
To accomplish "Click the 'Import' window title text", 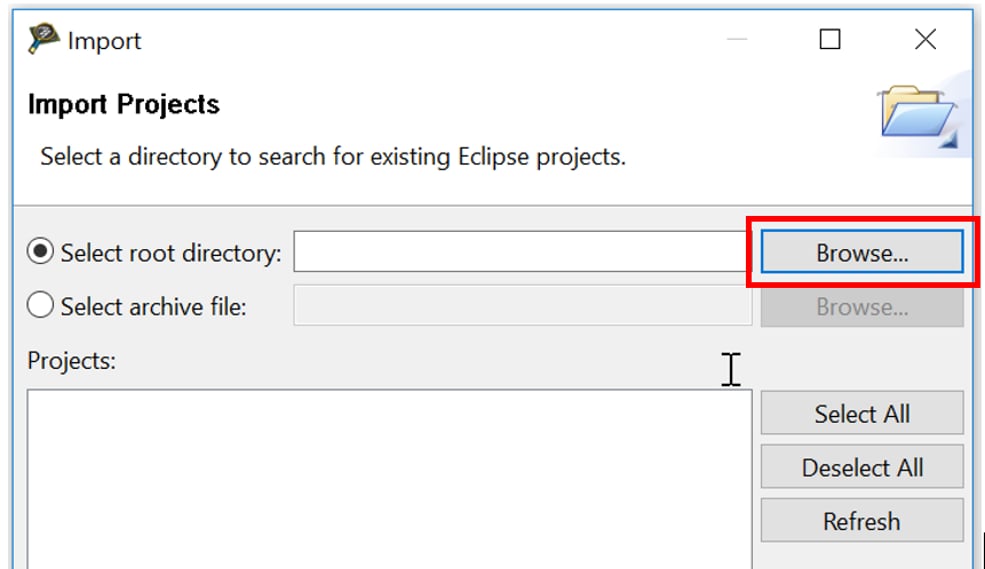I will pos(104,41).
